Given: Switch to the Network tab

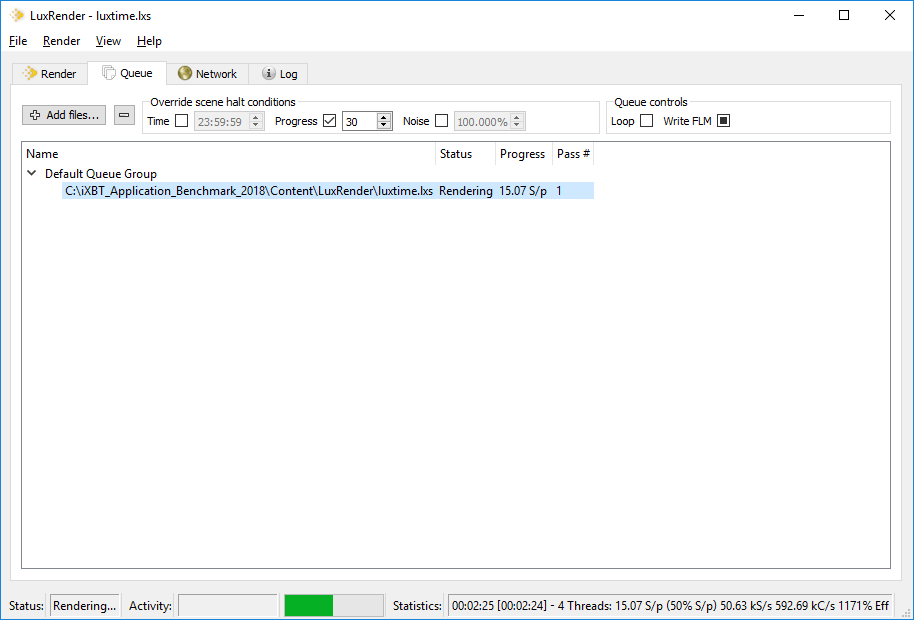Looking at the screenshot, I should point(208,73).
